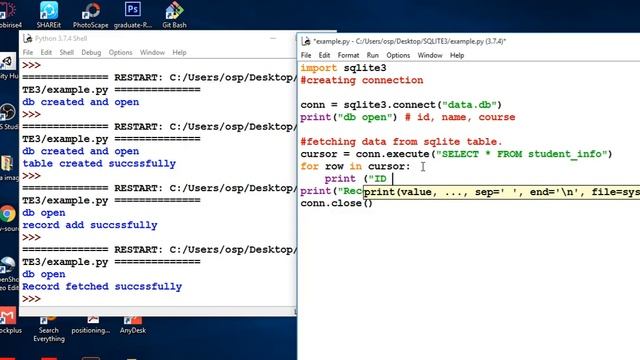This screenshot has width=640, height=360.
Task: Click the '#creating connection' comment
Action: pos(362,80)
